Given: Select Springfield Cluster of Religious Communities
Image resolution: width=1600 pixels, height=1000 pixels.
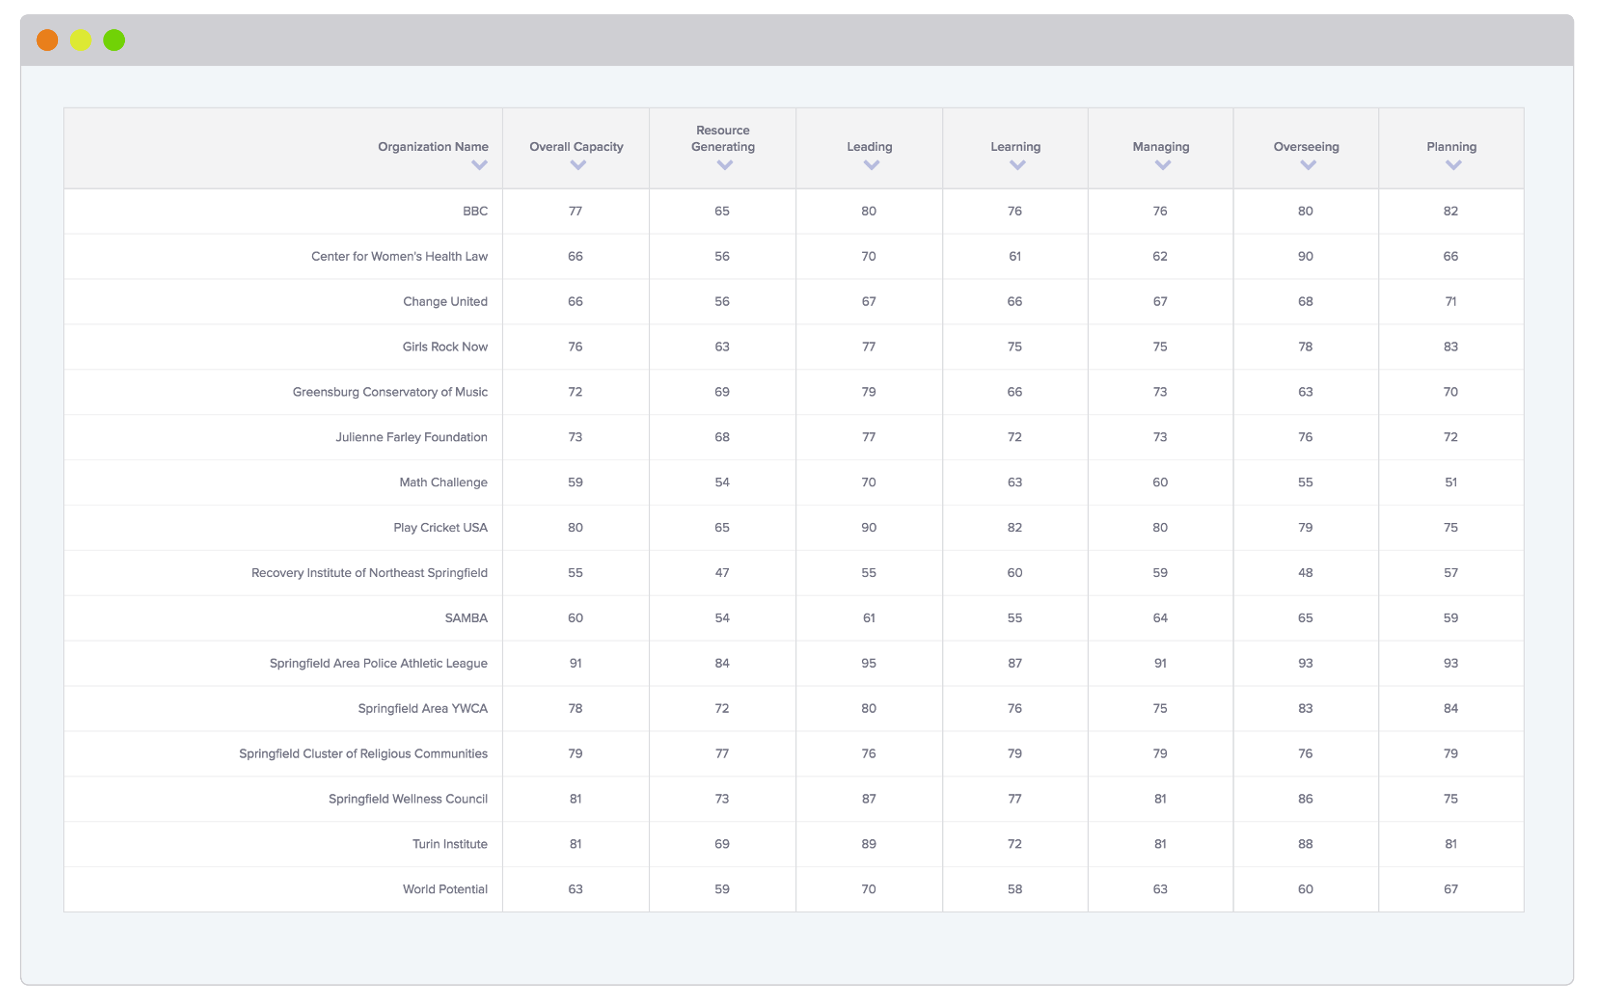Looking at the screenshot, I should coord(363,754).
